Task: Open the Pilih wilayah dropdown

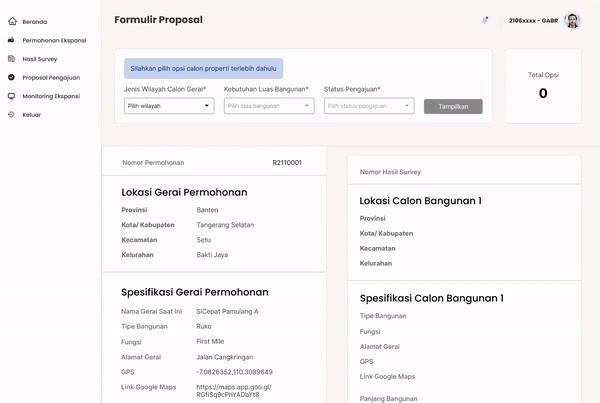Action: [x=169, y=106]
